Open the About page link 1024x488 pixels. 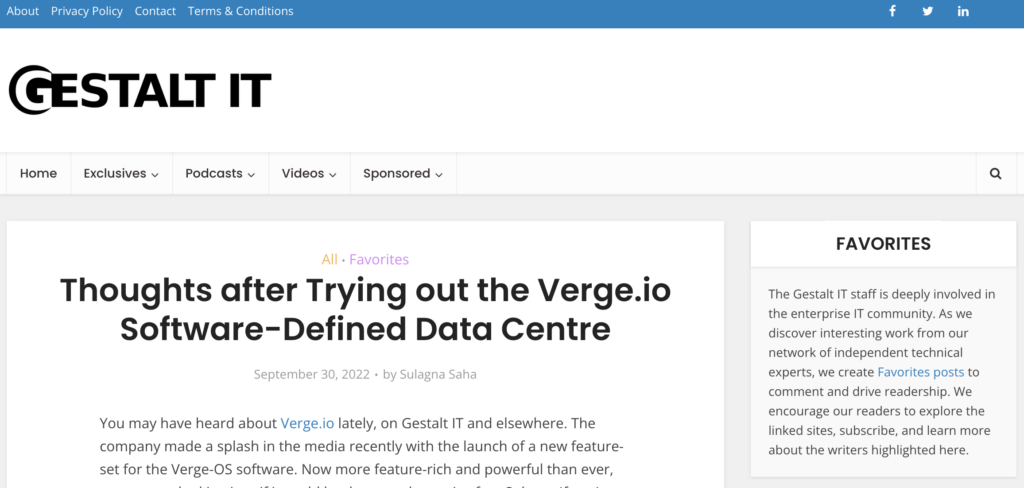(x=23, y=11)
